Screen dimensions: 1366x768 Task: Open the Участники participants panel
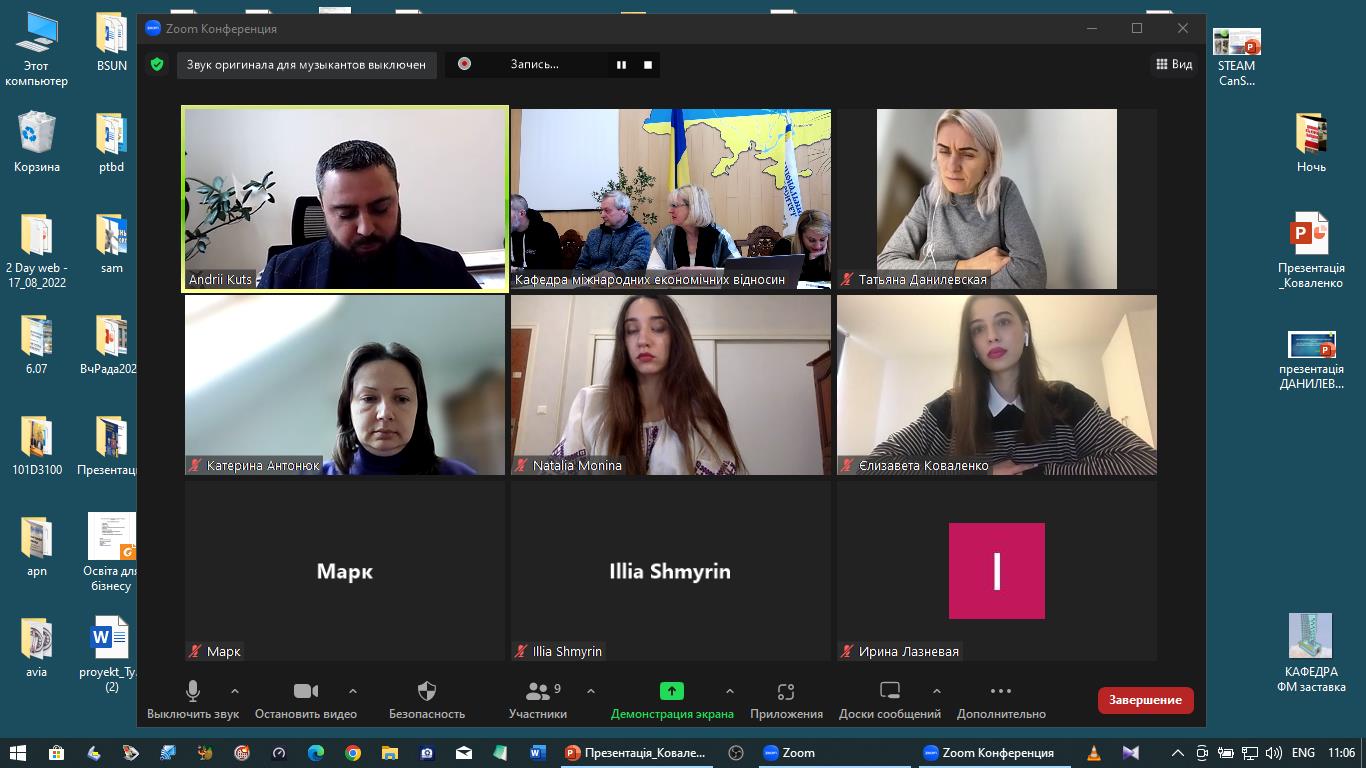[538, 699]
